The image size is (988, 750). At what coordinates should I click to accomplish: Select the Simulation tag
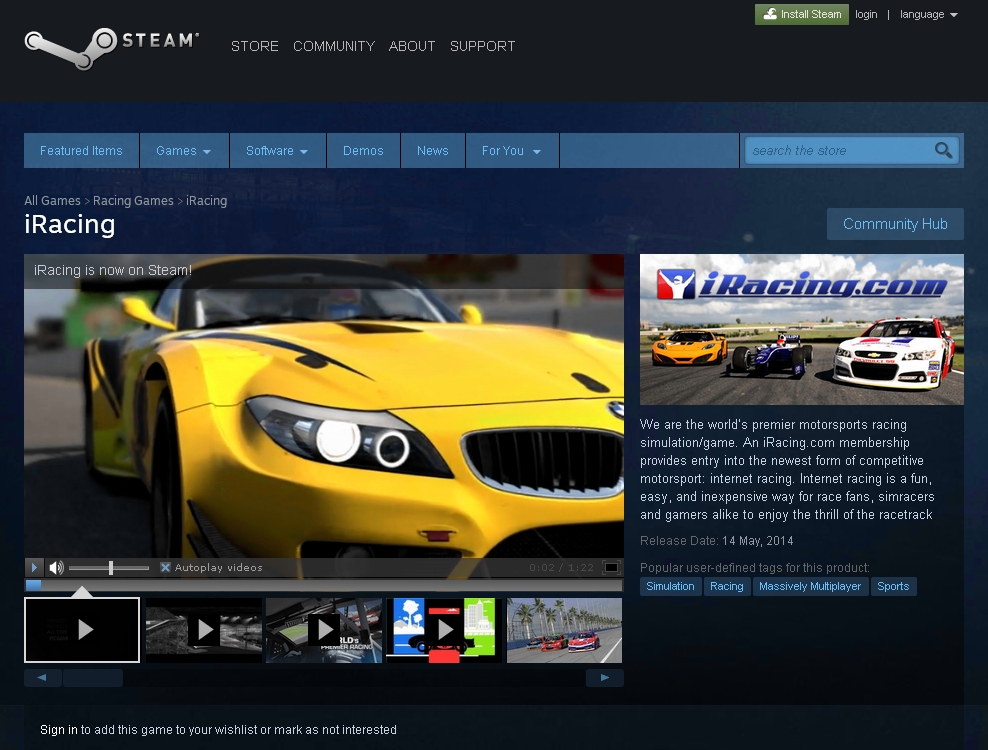point(670,586)
